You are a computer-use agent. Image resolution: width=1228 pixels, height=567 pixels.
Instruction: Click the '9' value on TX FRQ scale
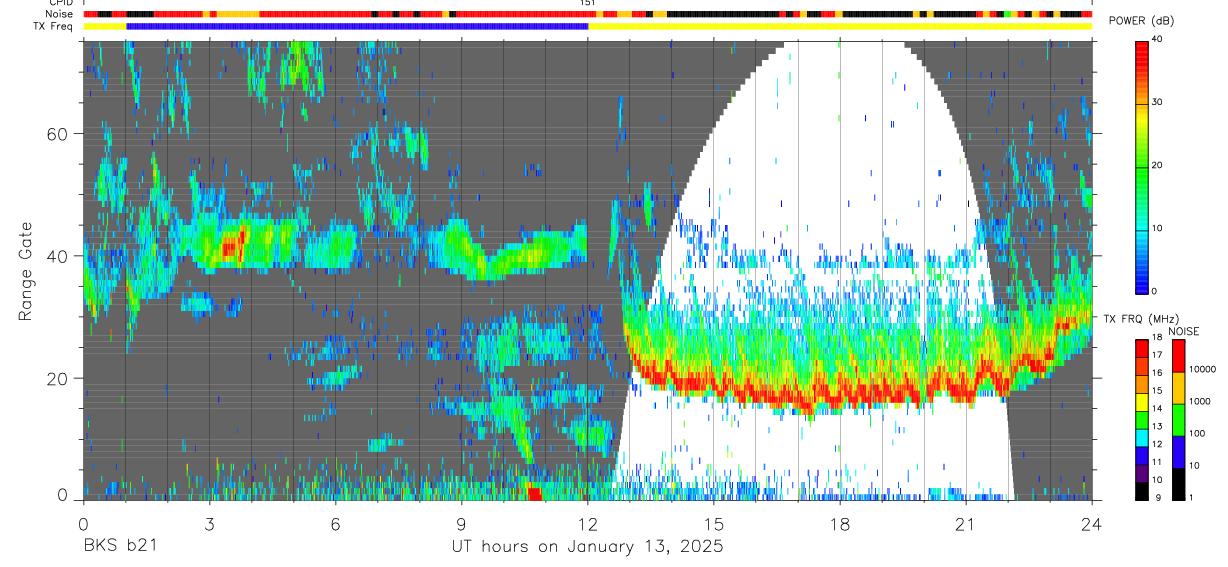point(1157,498)
